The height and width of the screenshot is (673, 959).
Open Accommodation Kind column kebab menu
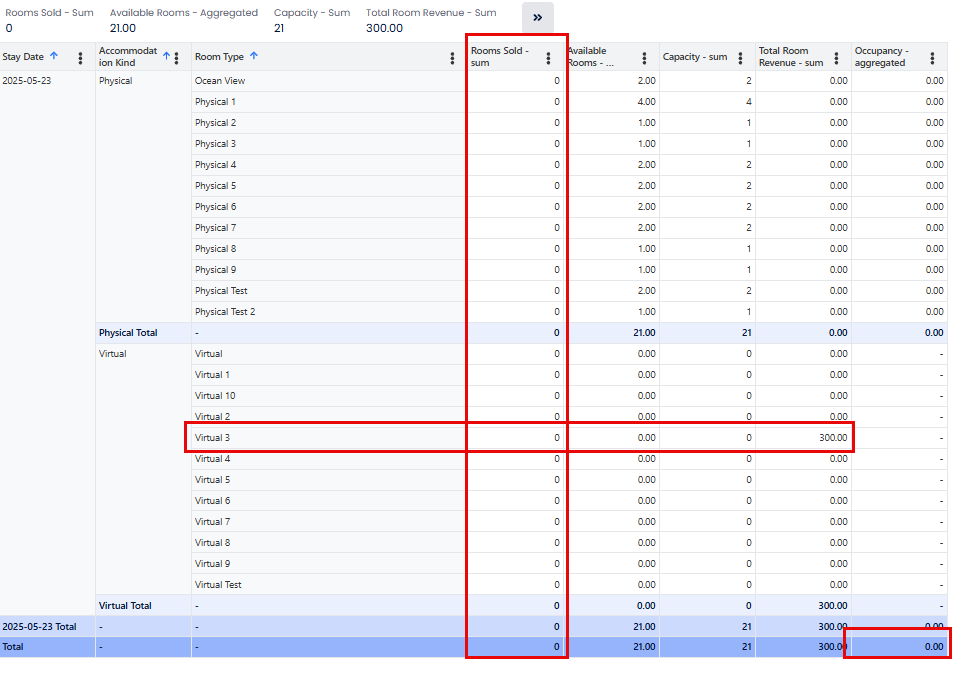[177, 58]
